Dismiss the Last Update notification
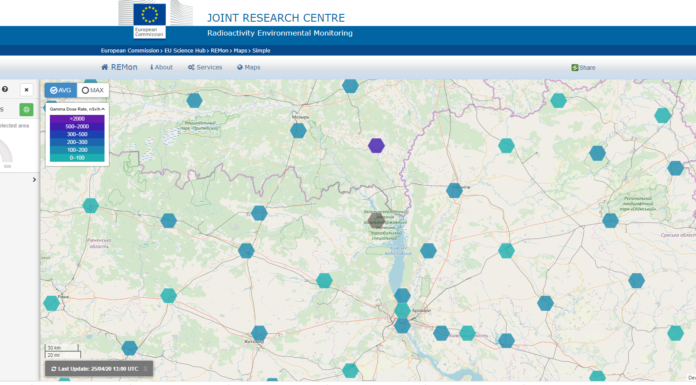The height and width of the screenshot is (385, 696). (145, 369)
